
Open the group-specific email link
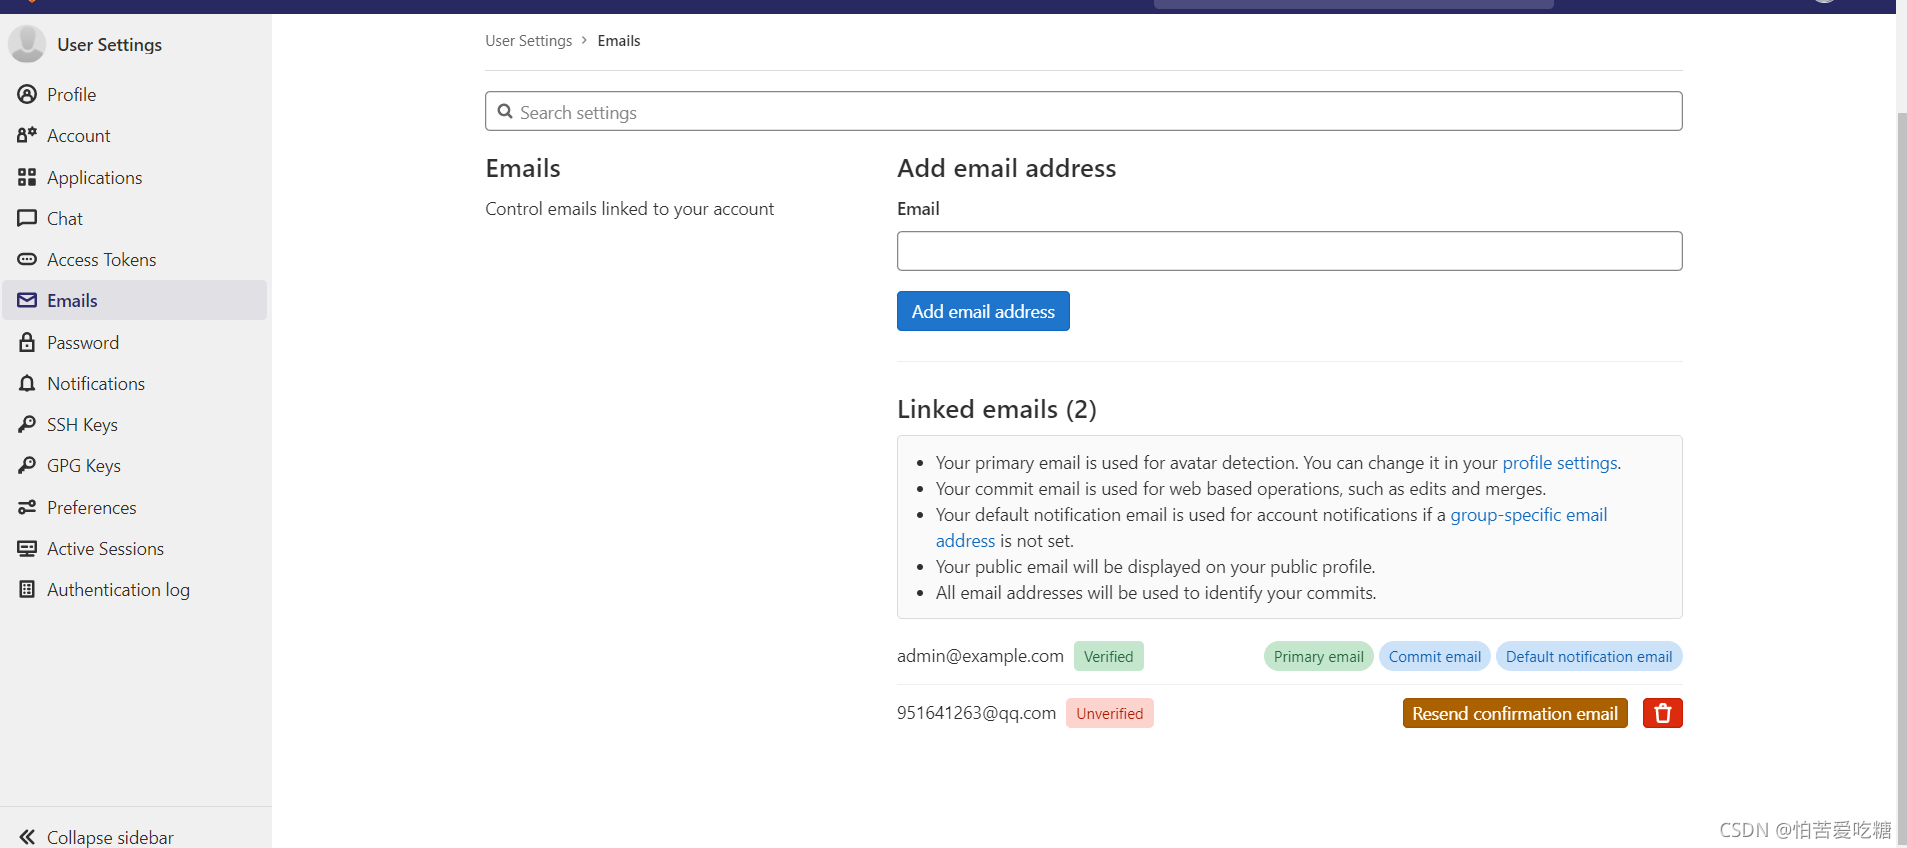tap(1529, 515)
